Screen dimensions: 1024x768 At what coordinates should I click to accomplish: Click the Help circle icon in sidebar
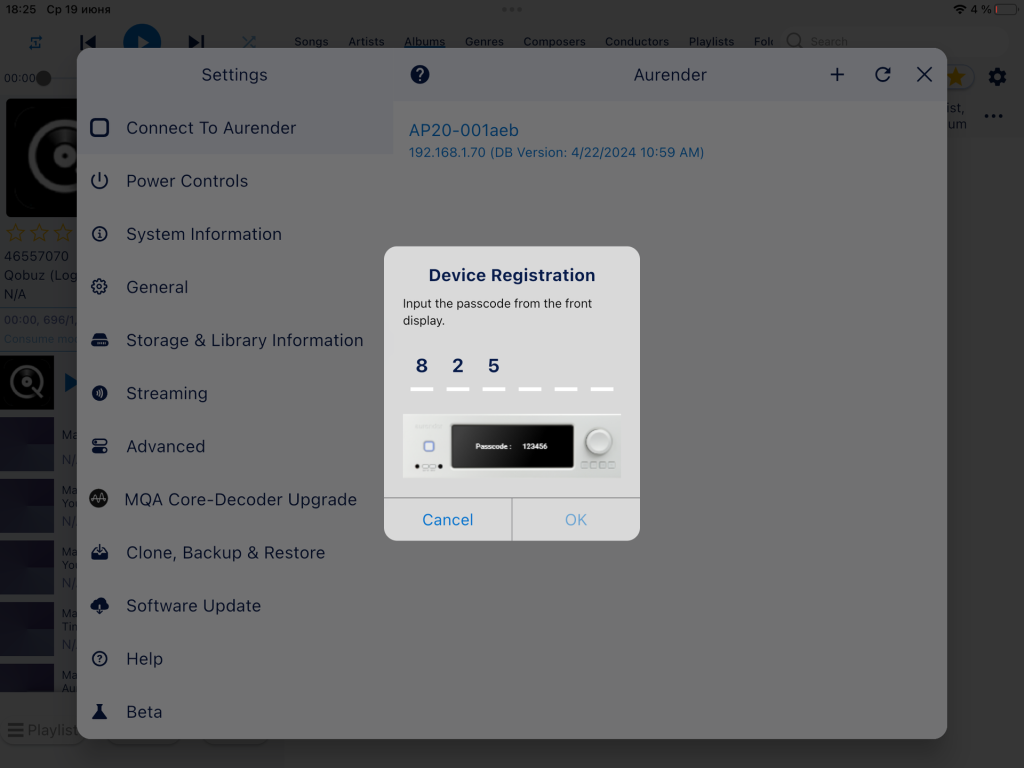pyautogui.click(x=99, y=659)
